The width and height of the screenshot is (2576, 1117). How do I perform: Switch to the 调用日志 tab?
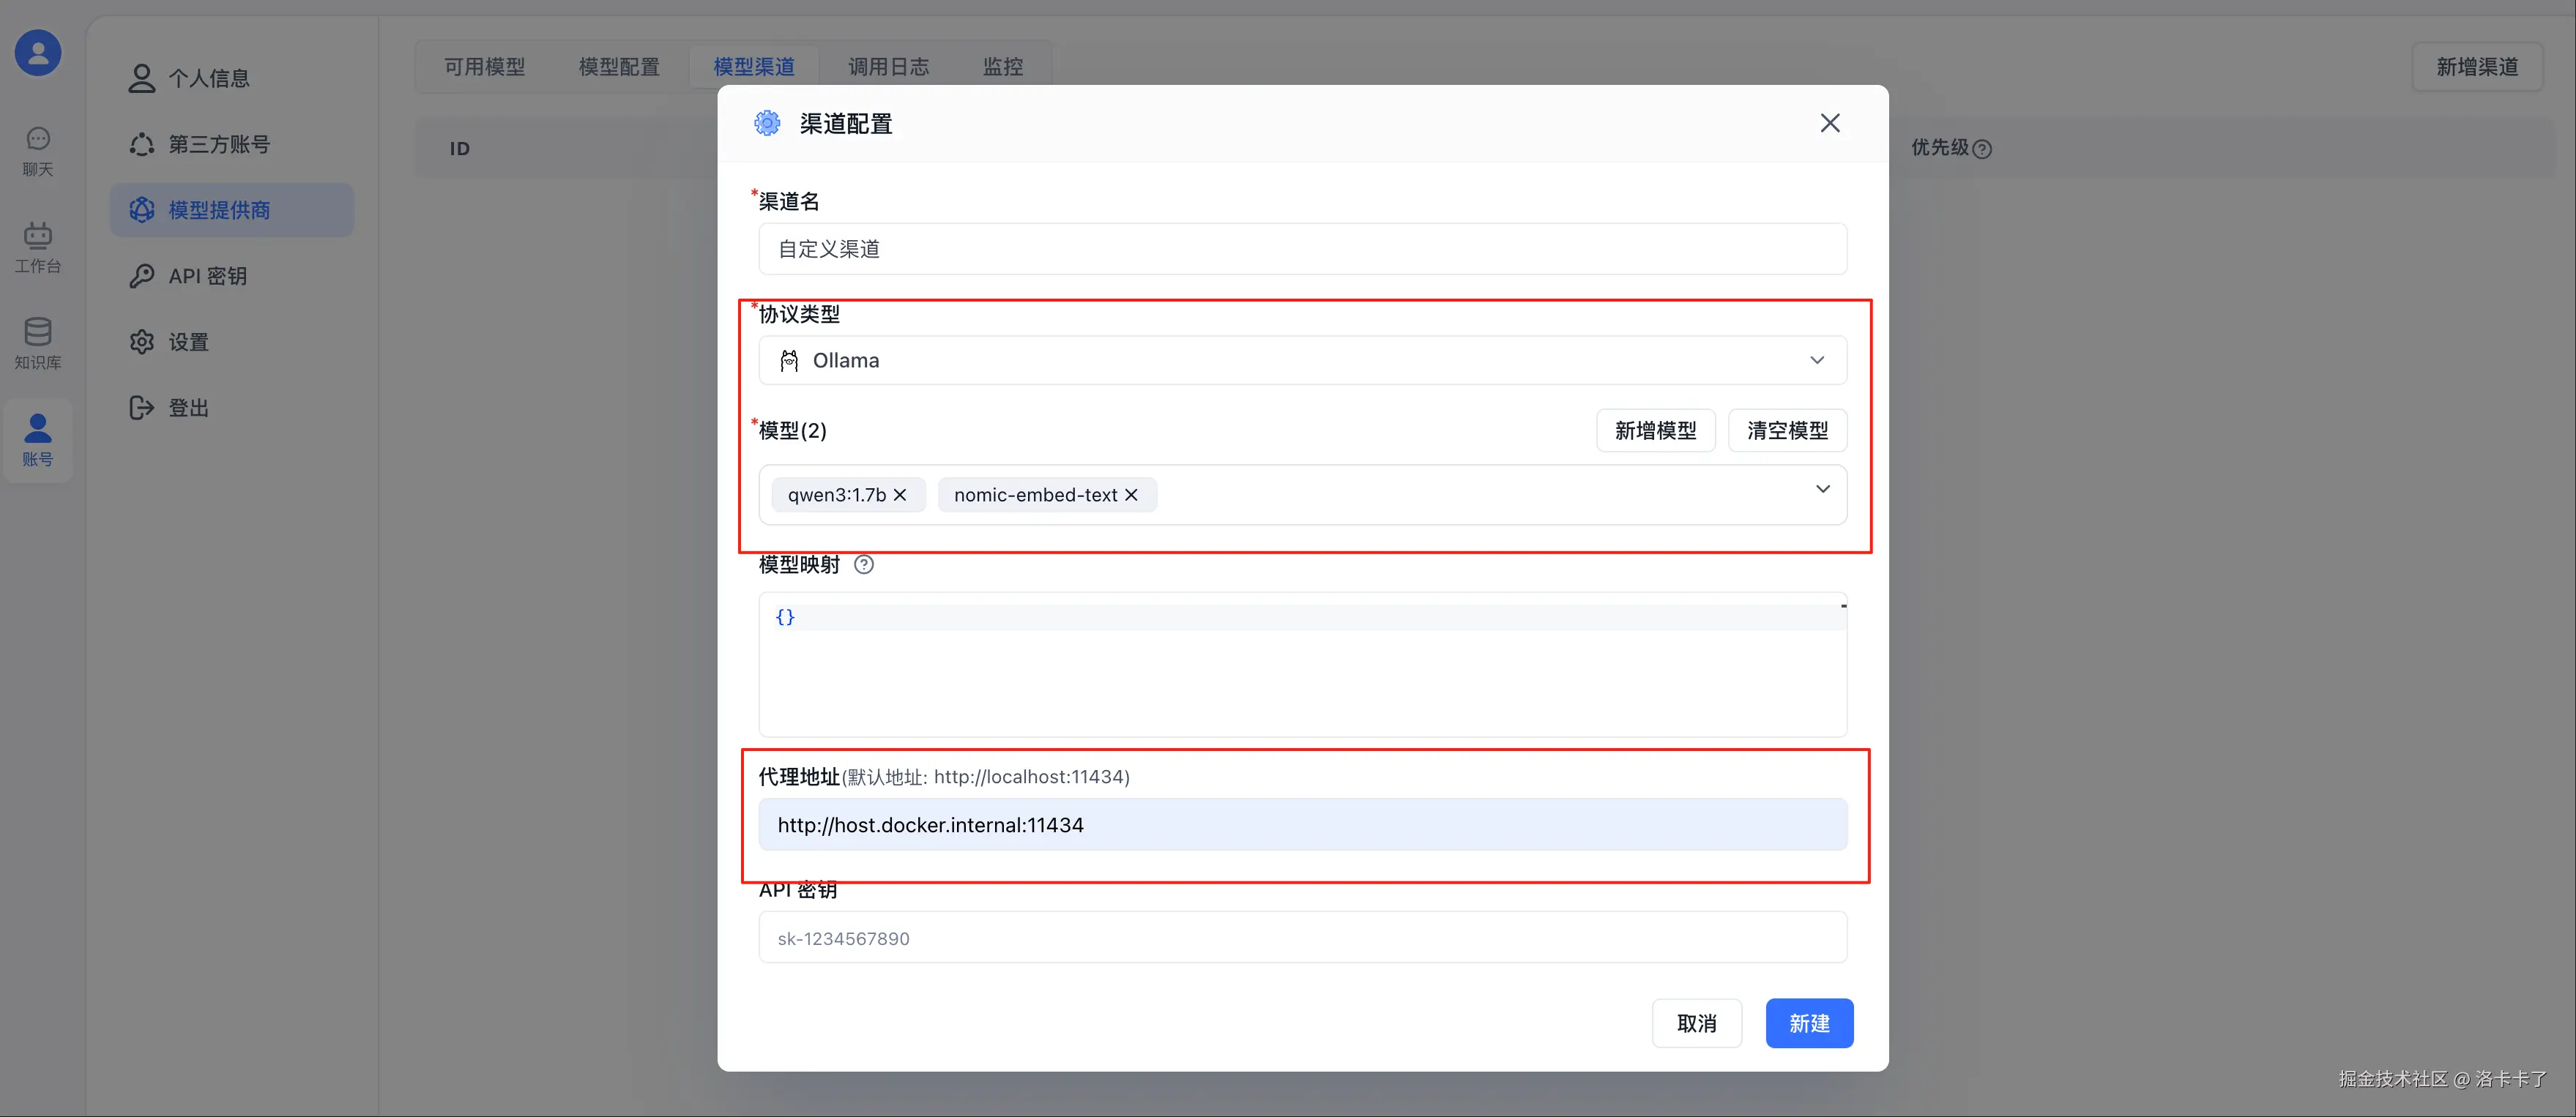click(888, 67)
